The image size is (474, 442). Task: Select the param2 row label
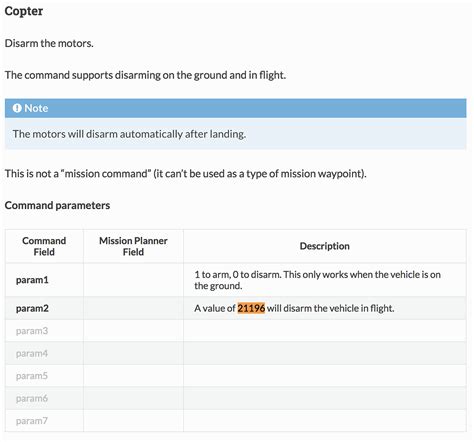(x=32, y=308)
